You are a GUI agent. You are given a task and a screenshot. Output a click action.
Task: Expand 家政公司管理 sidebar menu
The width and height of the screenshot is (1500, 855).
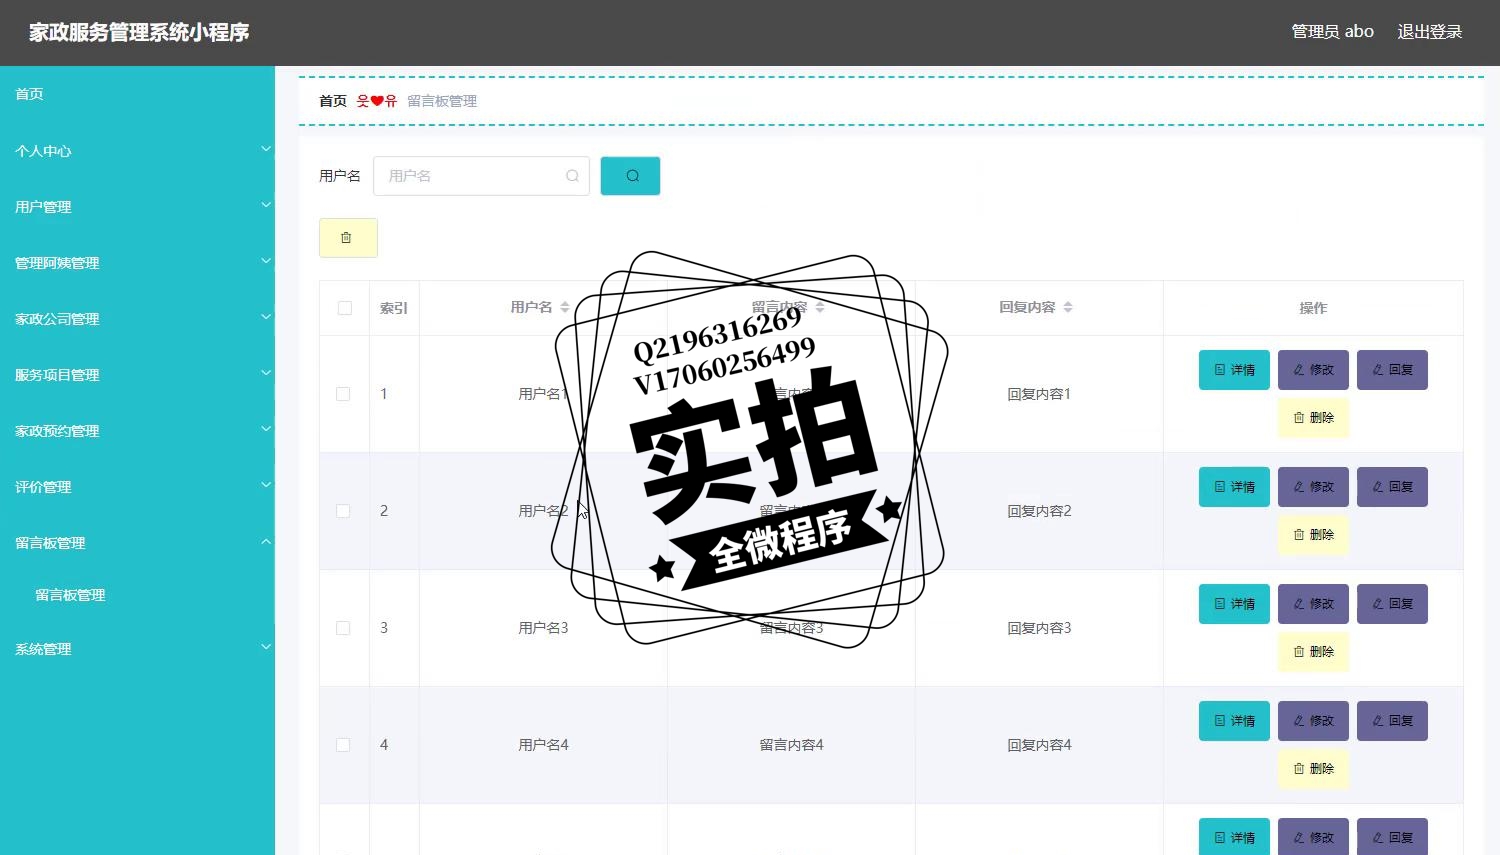click(x=137, y=319)
